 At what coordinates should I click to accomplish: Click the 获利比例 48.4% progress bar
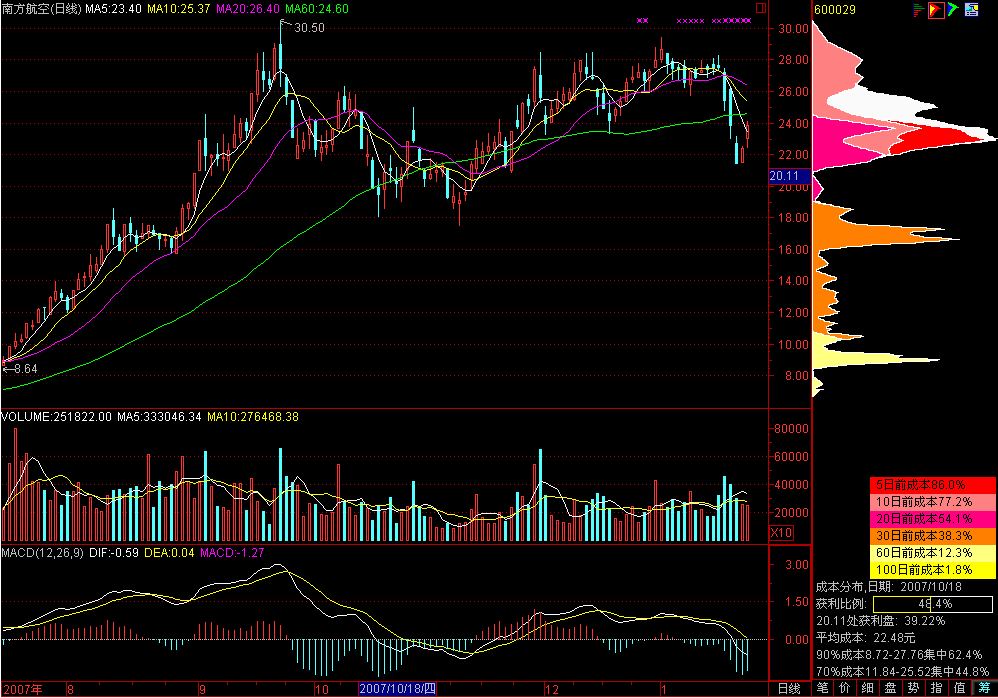[932, 604]
